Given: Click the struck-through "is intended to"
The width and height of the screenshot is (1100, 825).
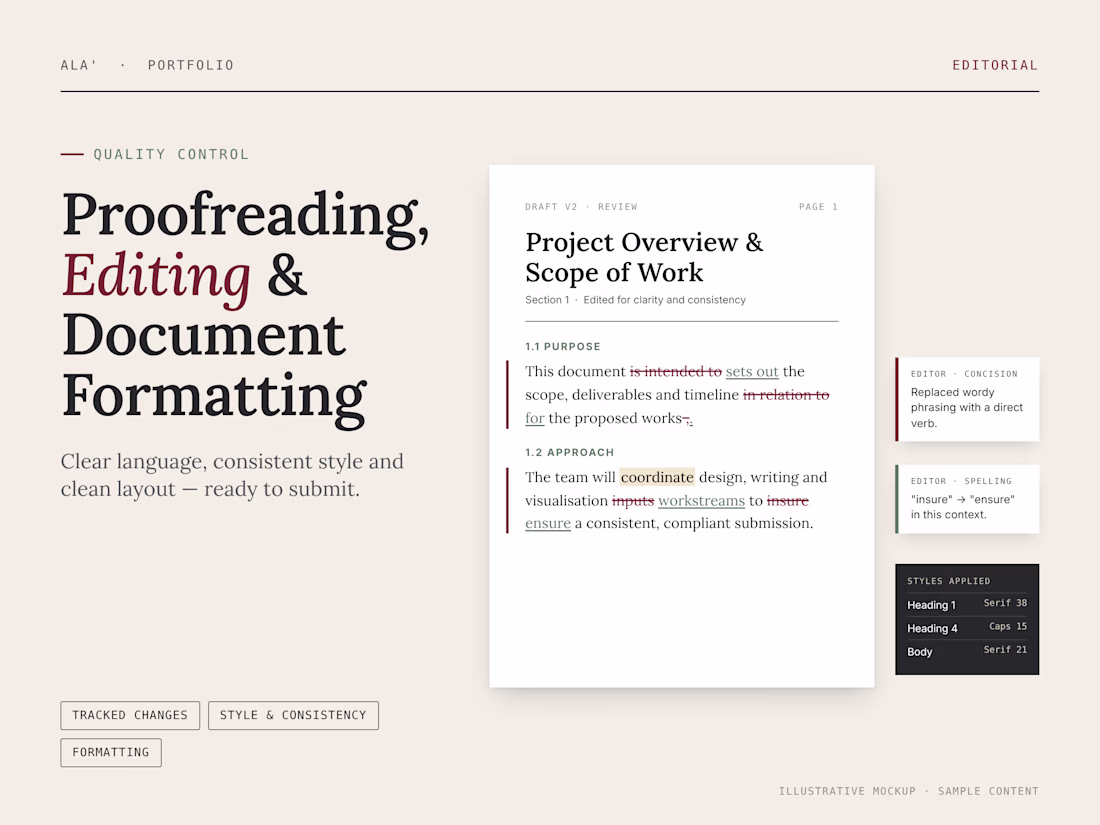Looking at the screenshot, I should (676, 371).
